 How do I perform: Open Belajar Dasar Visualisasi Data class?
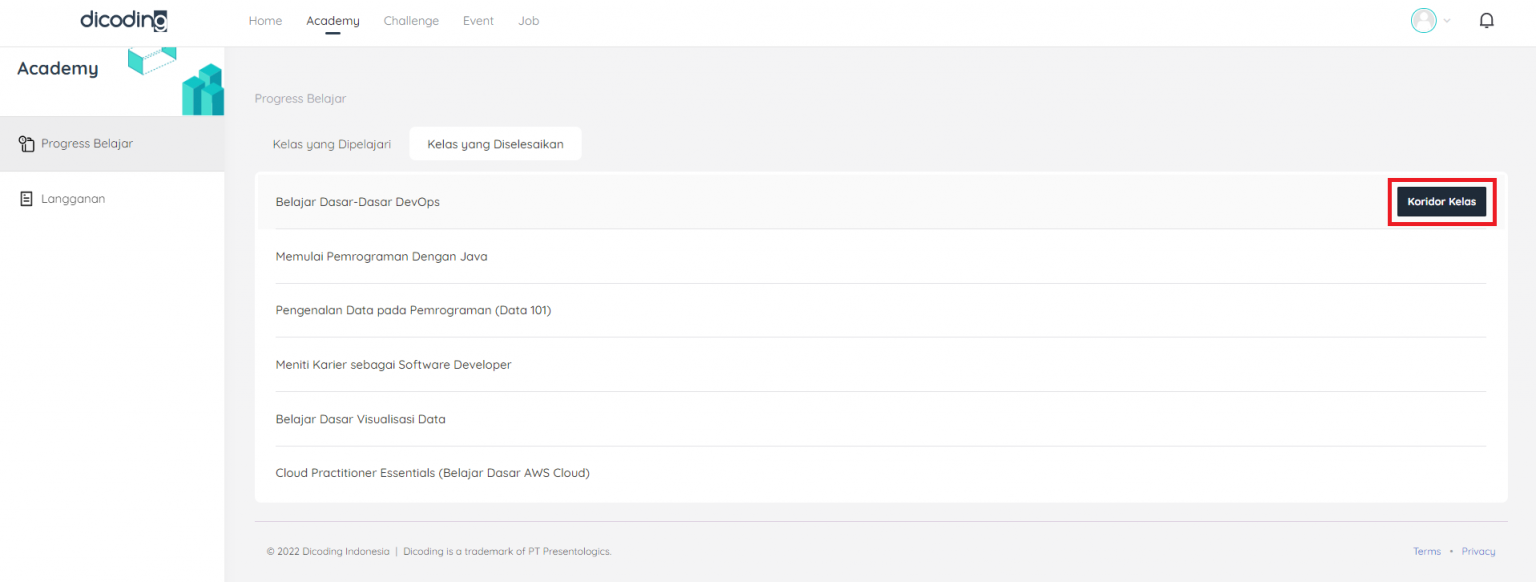coord(360,419)
